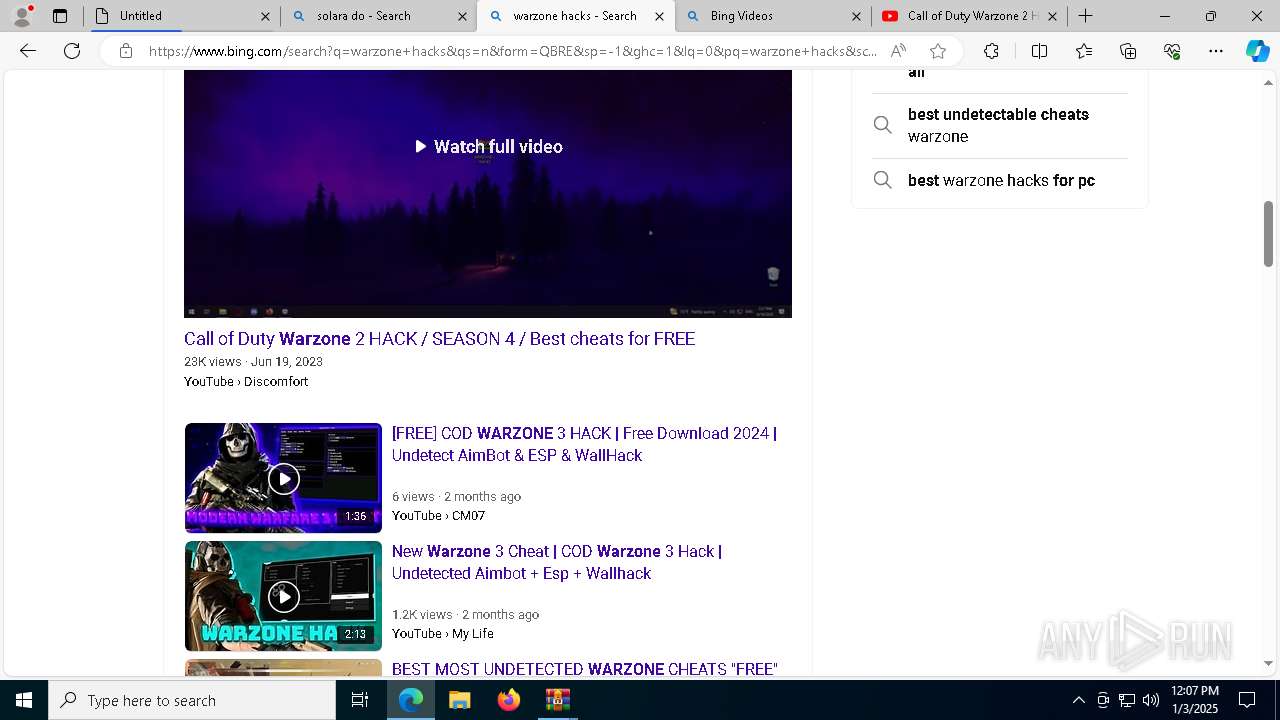Activate Read aloud icon in address bar
The image size is (1280, 720).
[898, 51]
